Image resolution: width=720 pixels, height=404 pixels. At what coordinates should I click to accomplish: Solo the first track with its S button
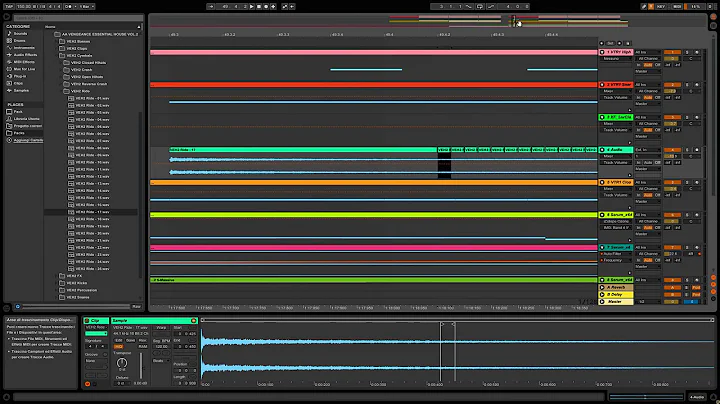687,52
